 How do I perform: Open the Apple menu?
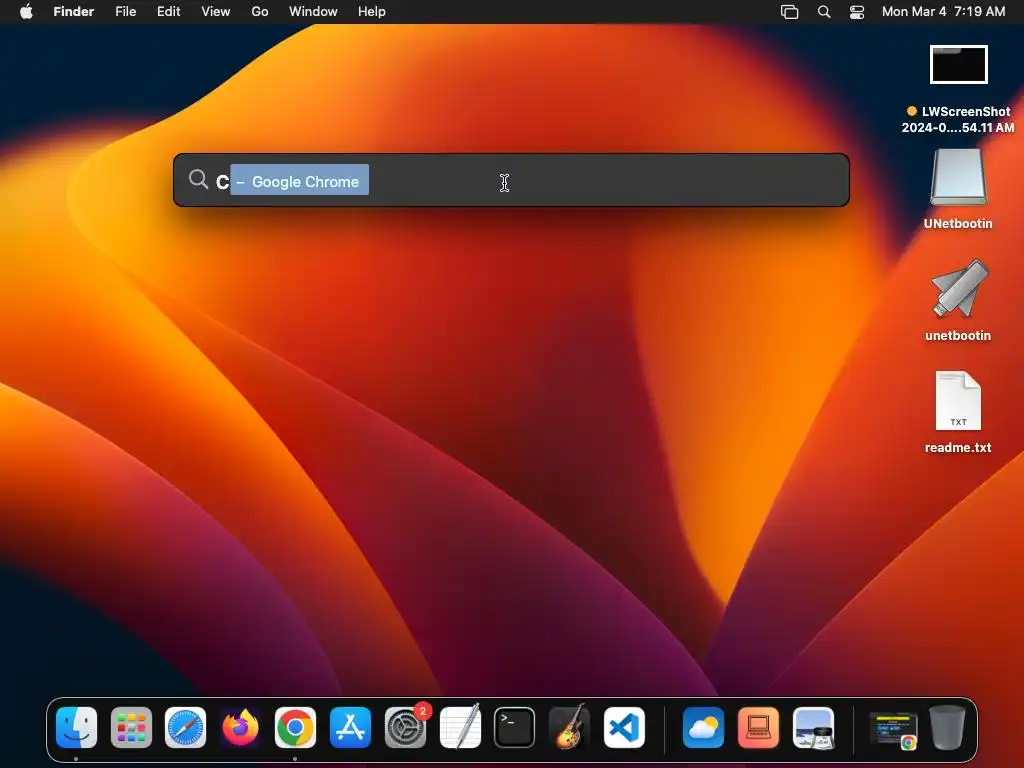(x=26, y=12)
